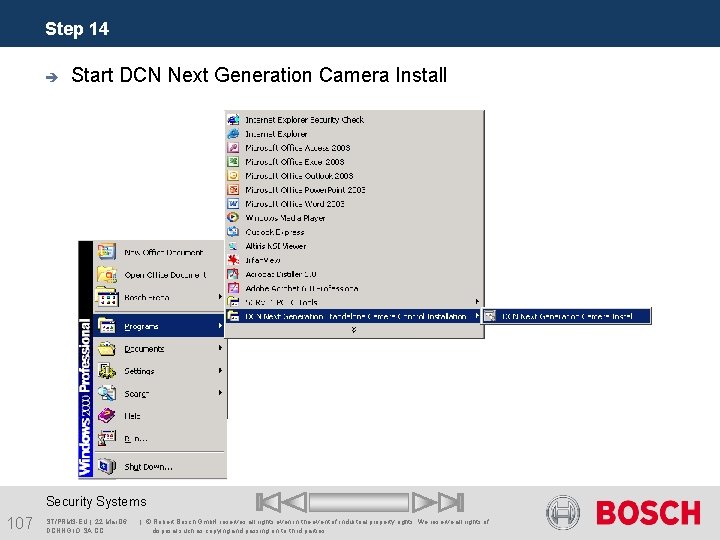Image resolution: width=720 pixels, height=540 pixels.
Task: Show hidden programs via double chevron
Action: [354, 330]
